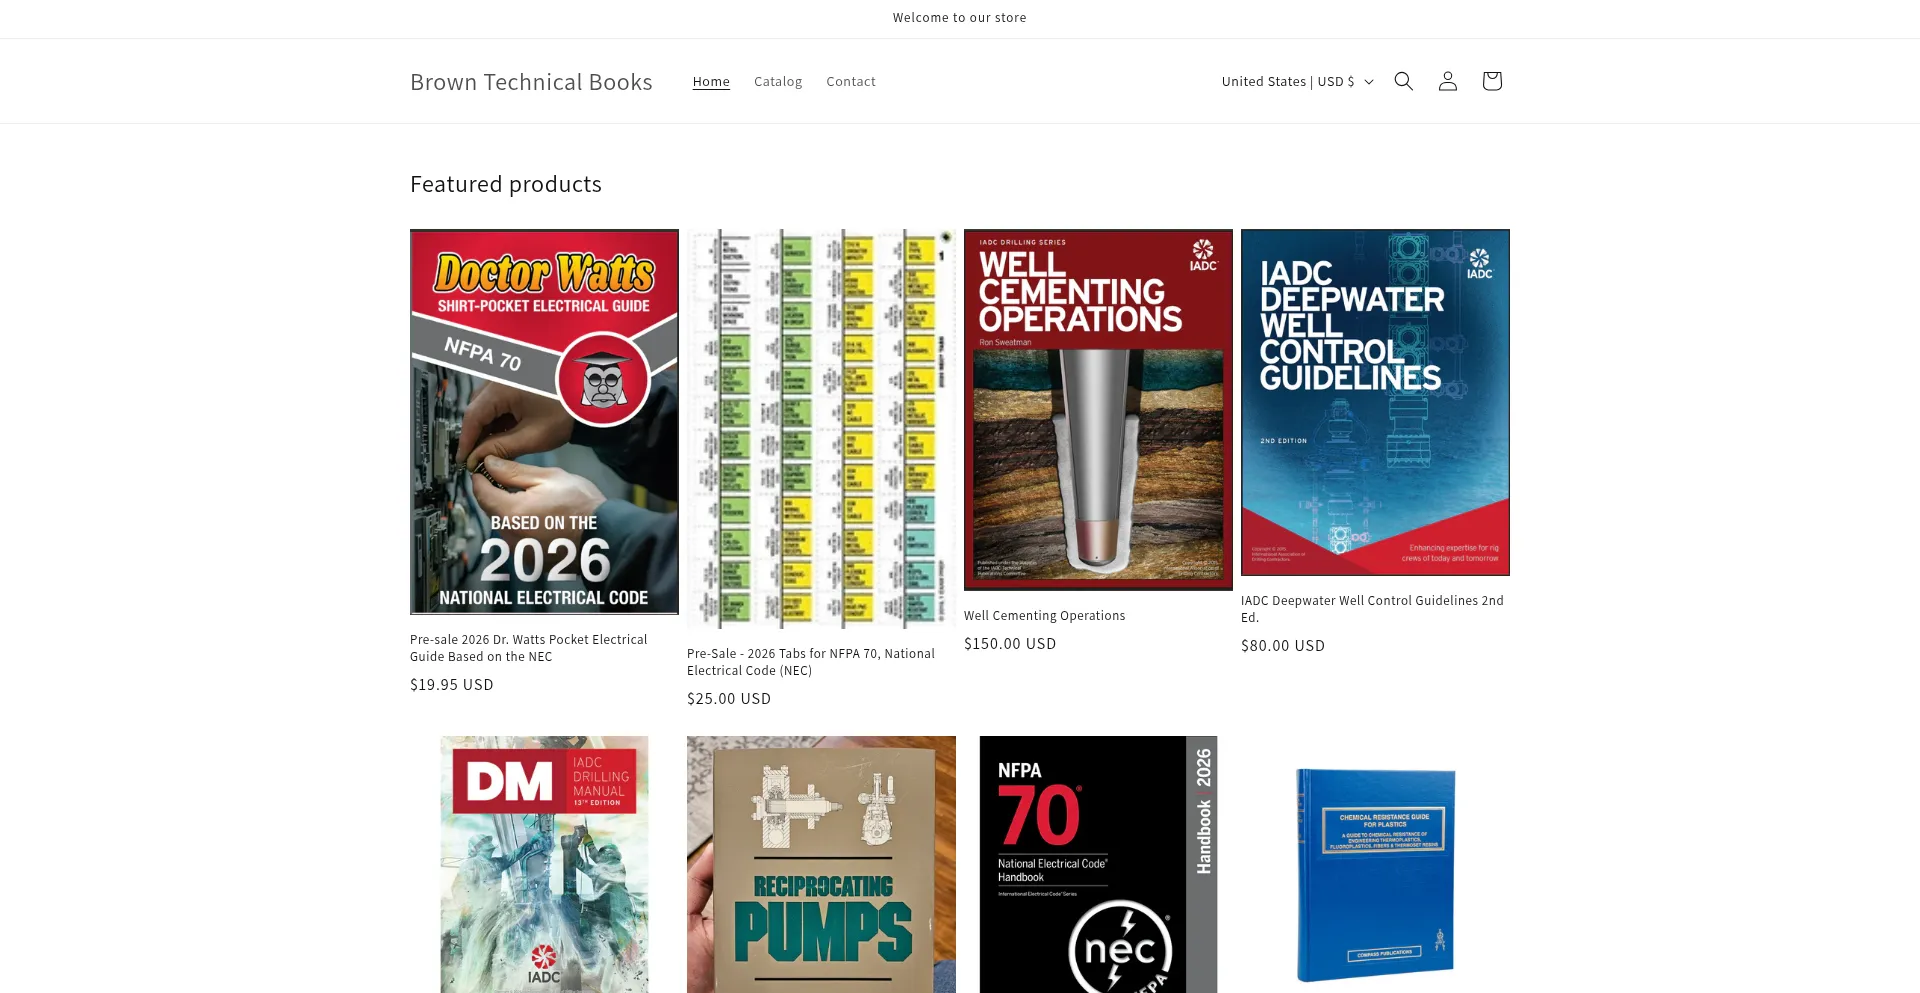
Task: Click the blue Chemical Resistance Guide book
Action: coord(1375,875)
